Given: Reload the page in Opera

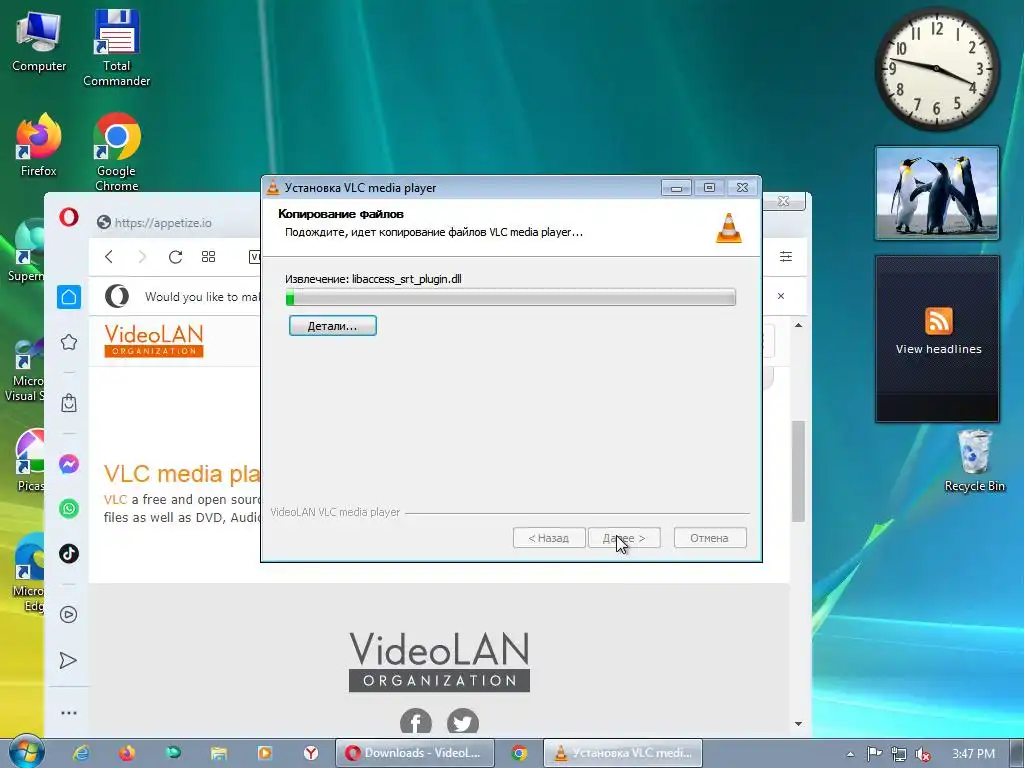Looking at the screenshot, I should (175, 257).
